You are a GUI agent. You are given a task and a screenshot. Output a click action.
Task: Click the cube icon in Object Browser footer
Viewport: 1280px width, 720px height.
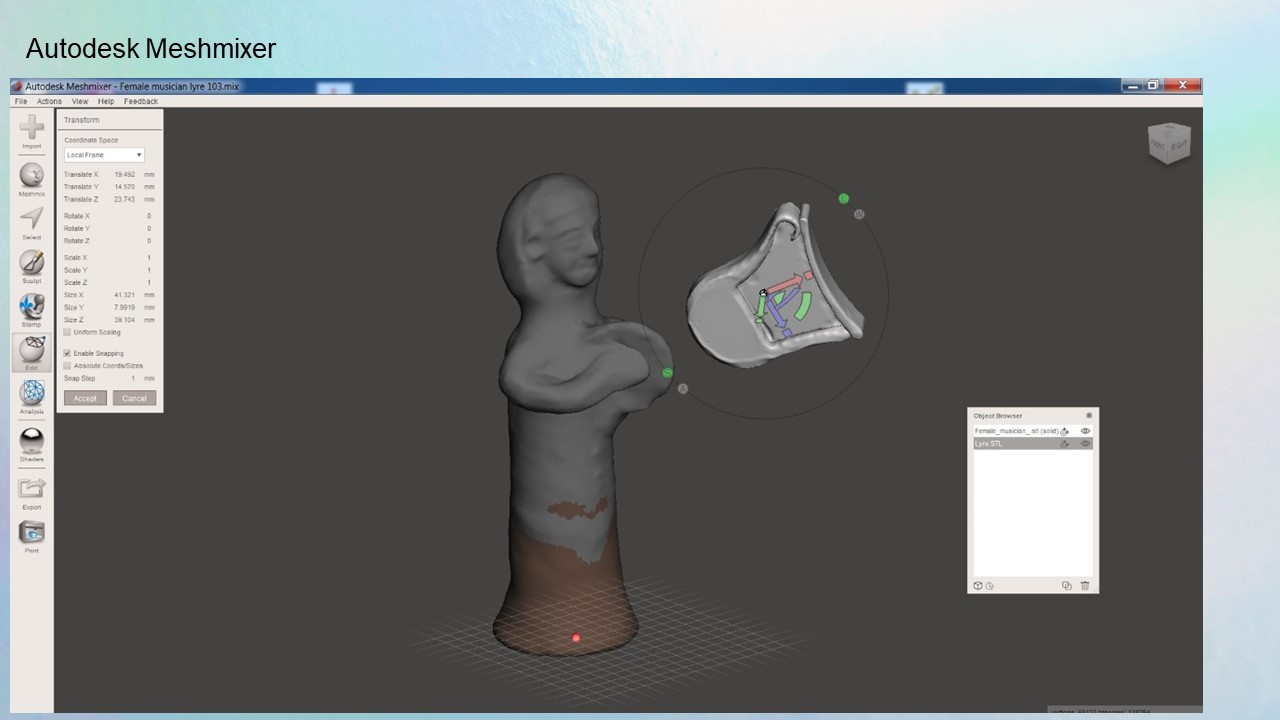click(x=978, y=586)
